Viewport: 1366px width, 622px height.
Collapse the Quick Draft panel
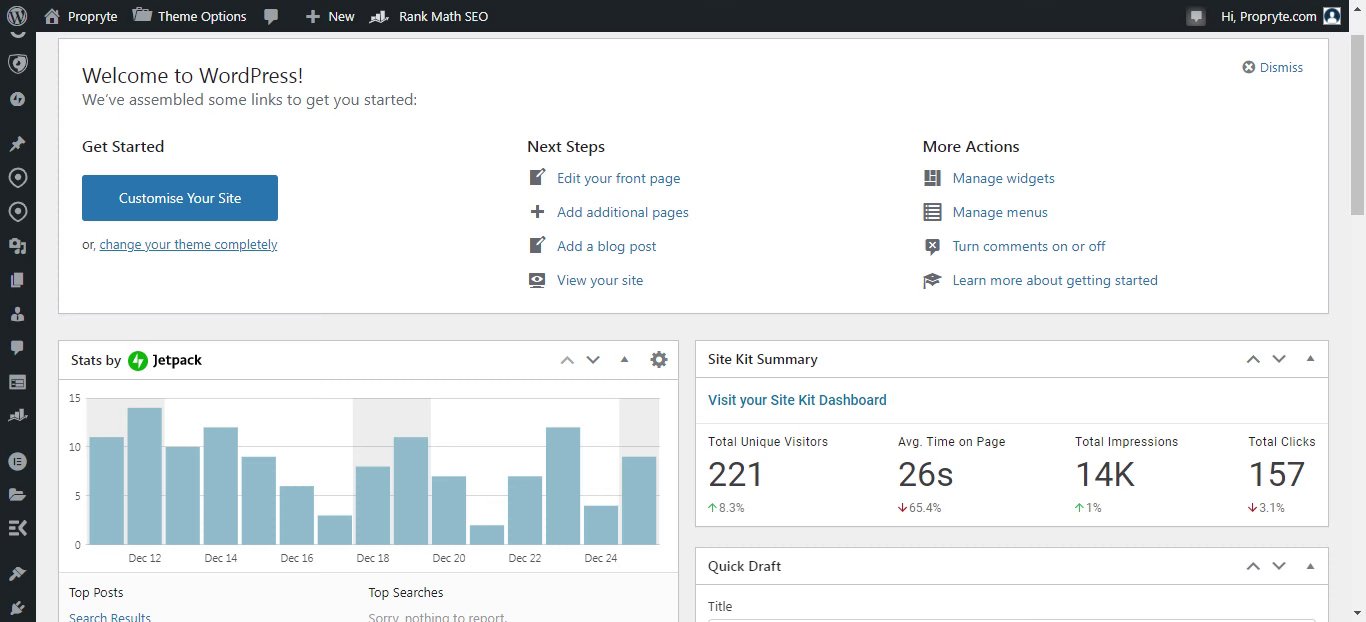click(1310, 566)
